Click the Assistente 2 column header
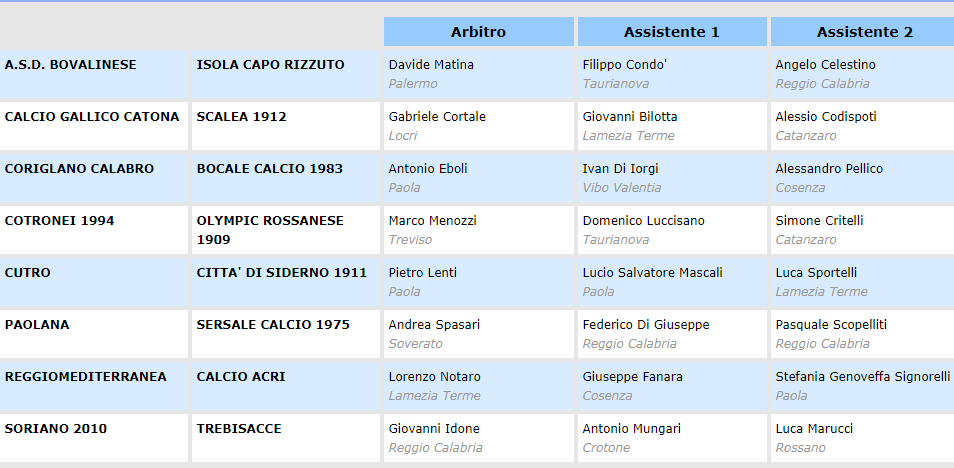 coord(864,32)
